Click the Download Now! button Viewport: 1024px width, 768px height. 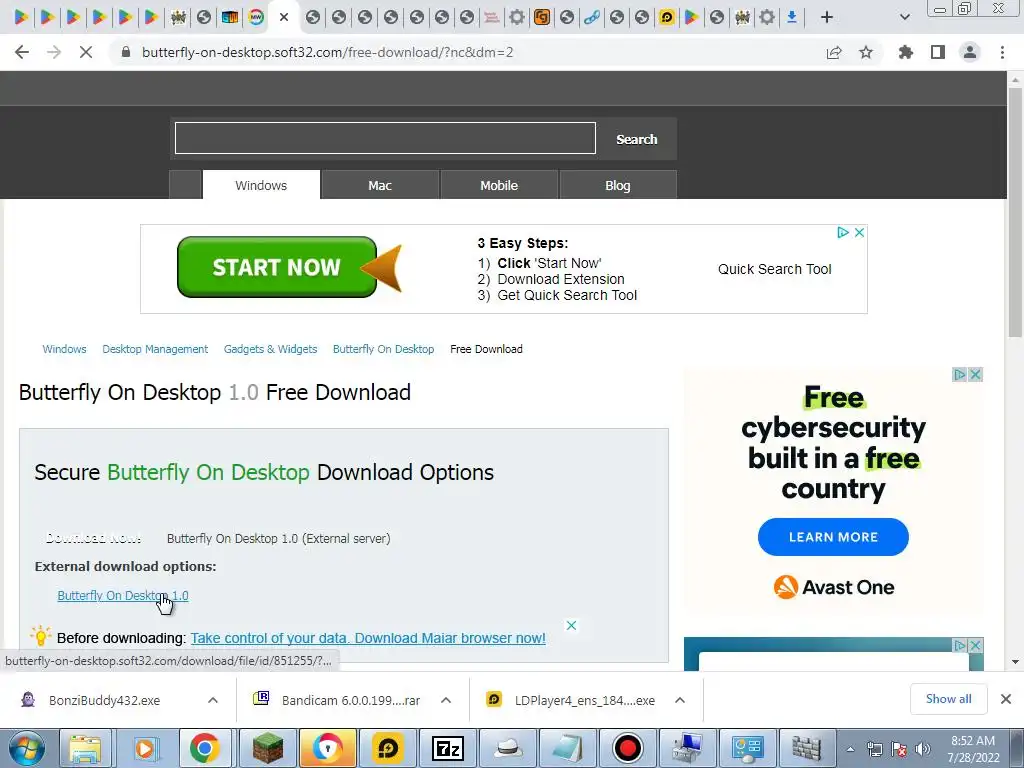[x=93, y=538]
